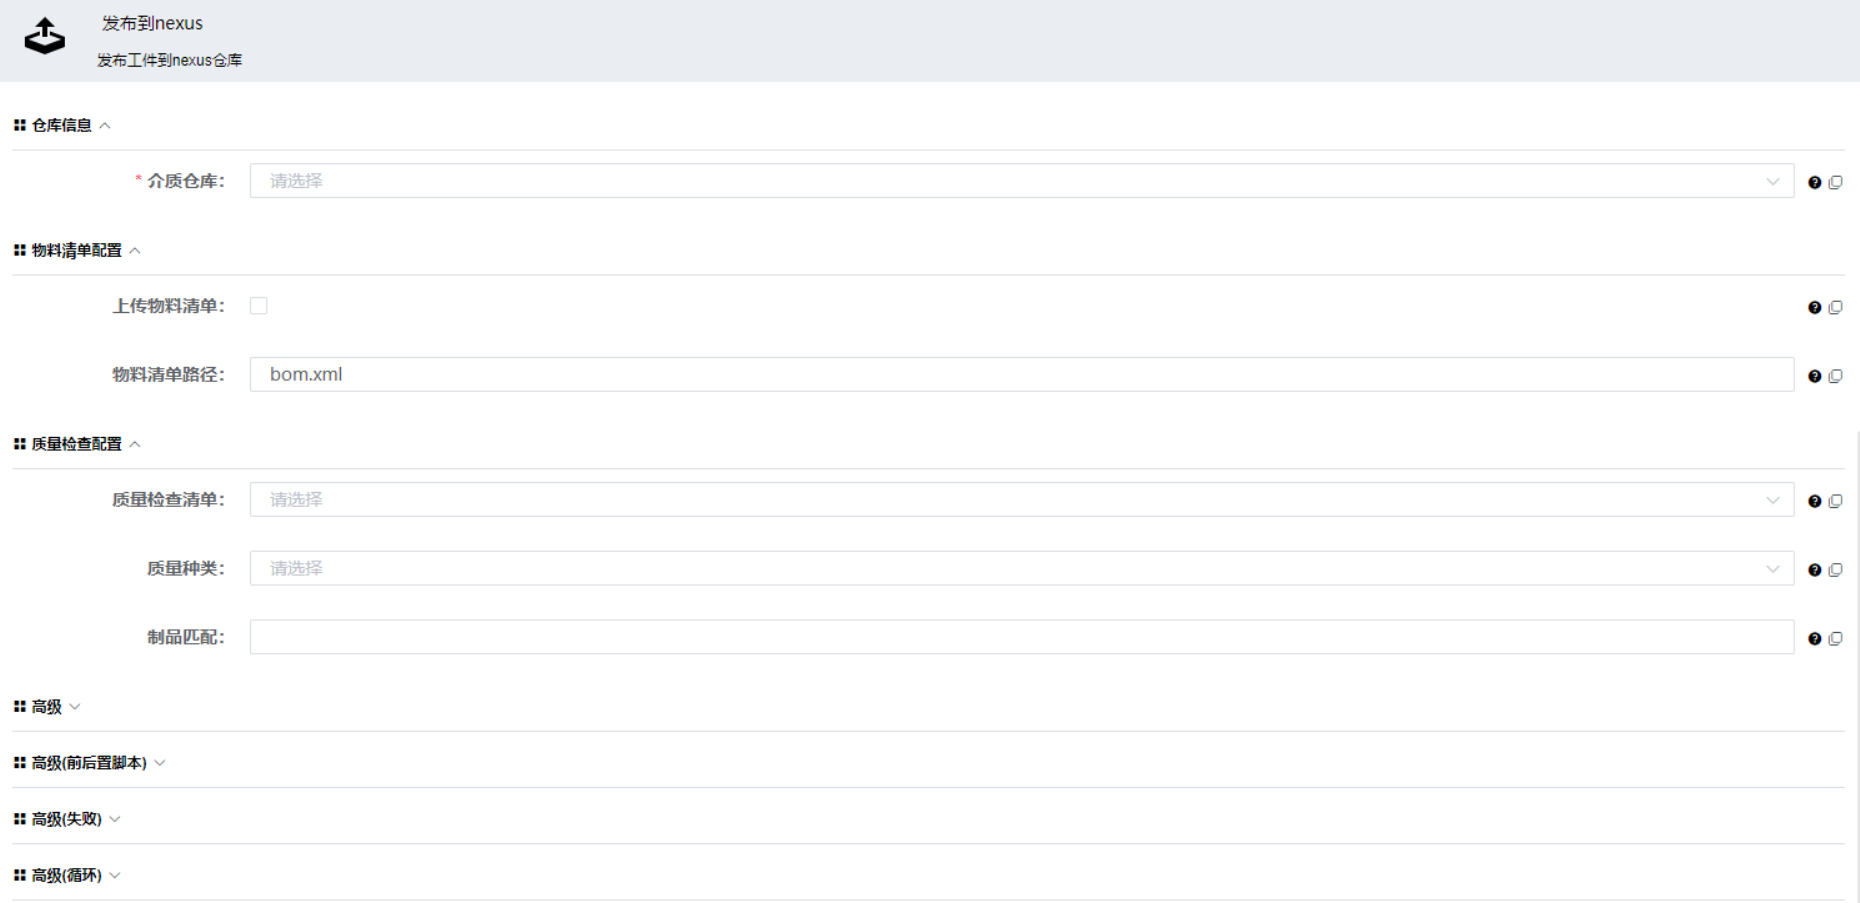1860x903 pixels.
Task: Click help icon beside 质量检查清单 dropdown
Action: [1814, 501]
